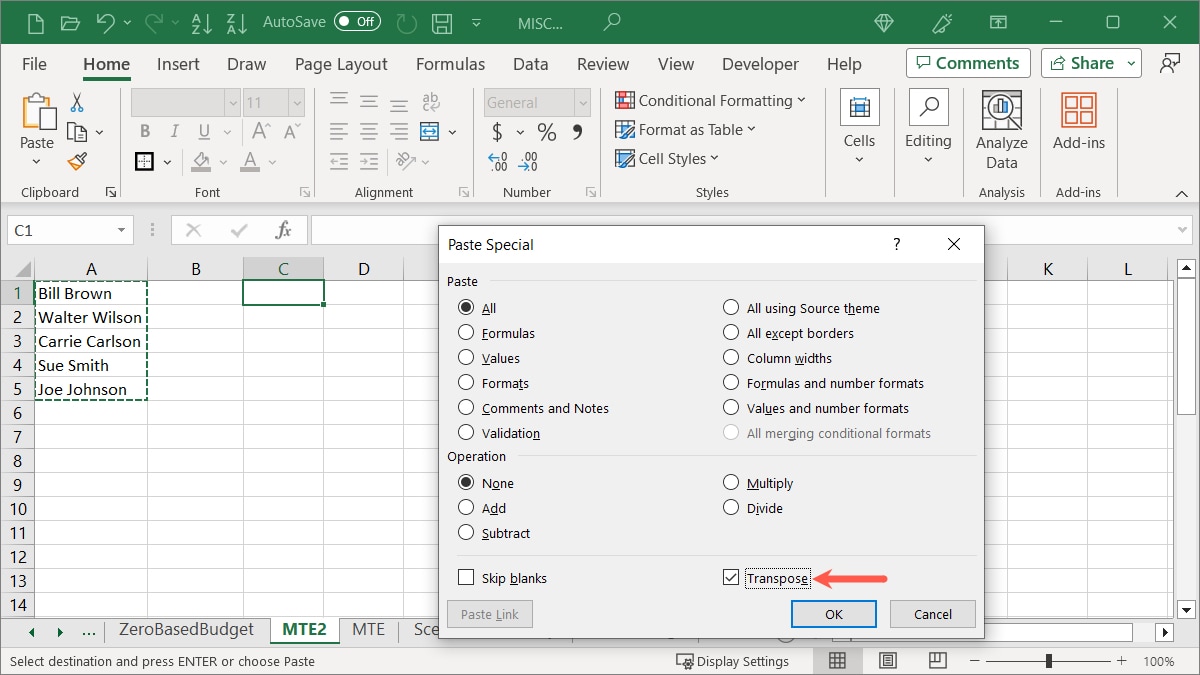Uncheck the Transpose checkbox
The image size is (1200, 675).
click(731, 578)
